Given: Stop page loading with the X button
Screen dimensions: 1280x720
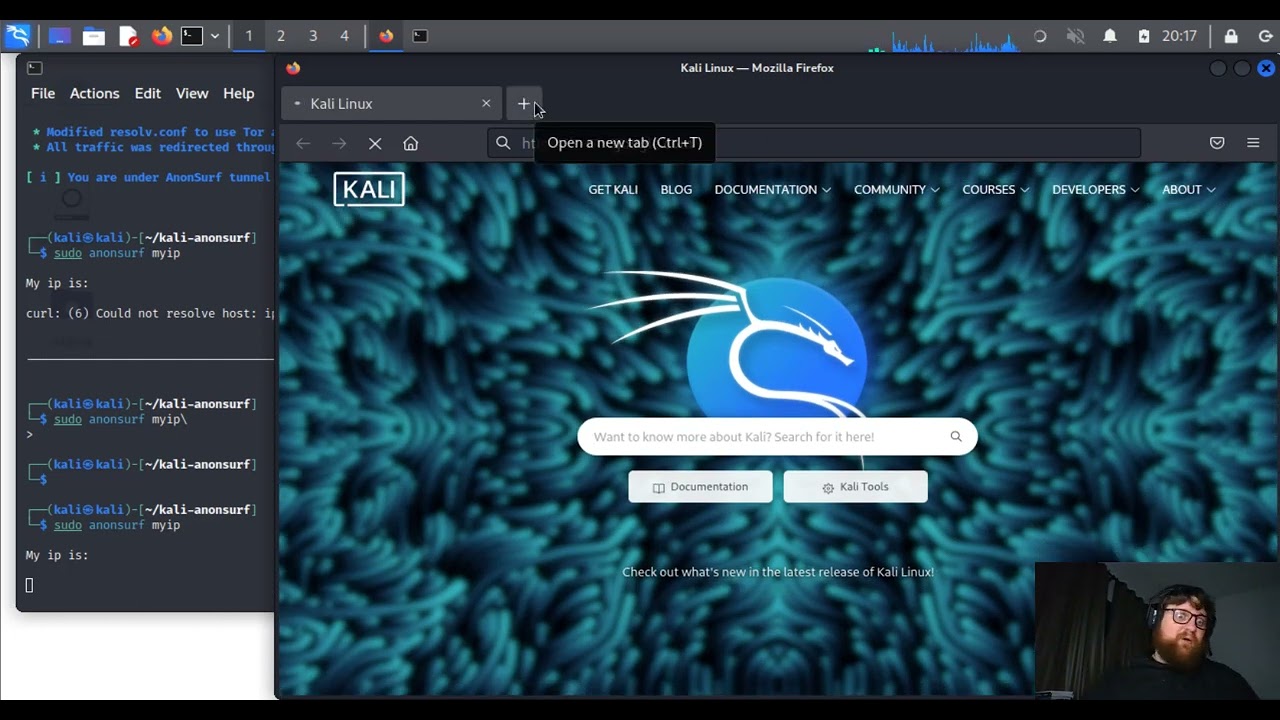Looking at the screenshot, I should click(x=375, y=143).
